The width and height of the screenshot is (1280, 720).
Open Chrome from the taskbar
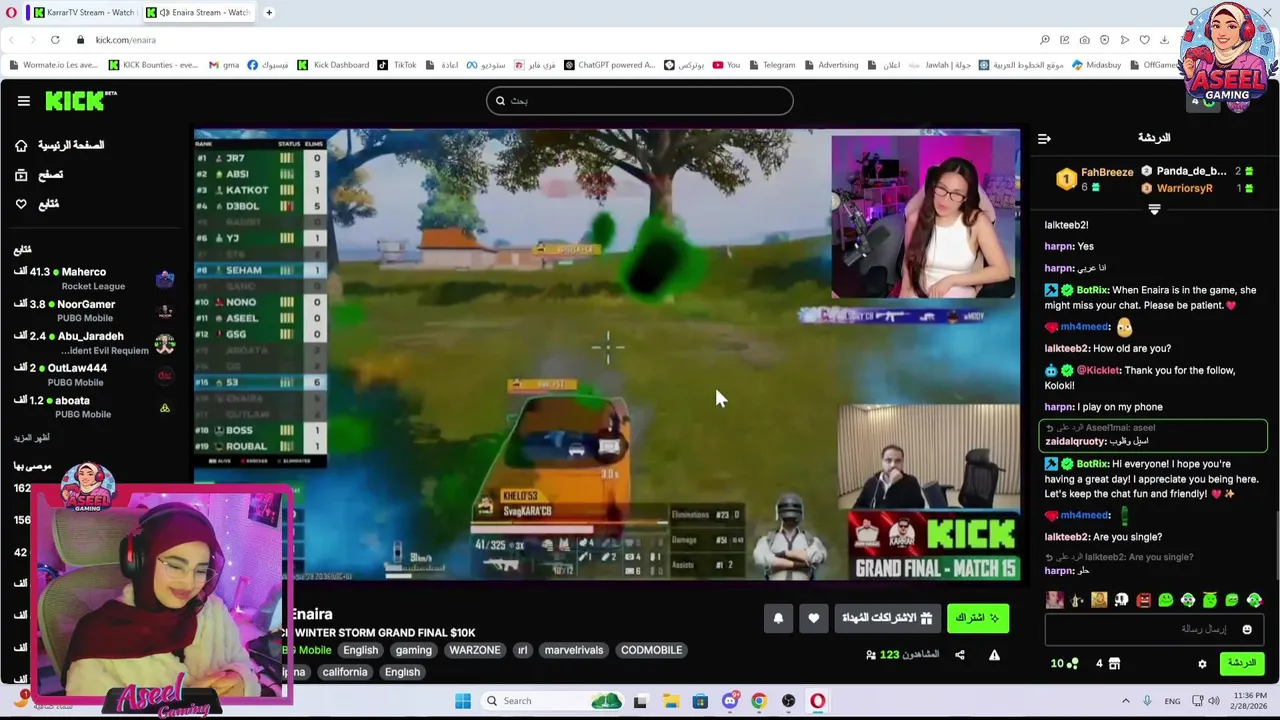pos(759,701)
